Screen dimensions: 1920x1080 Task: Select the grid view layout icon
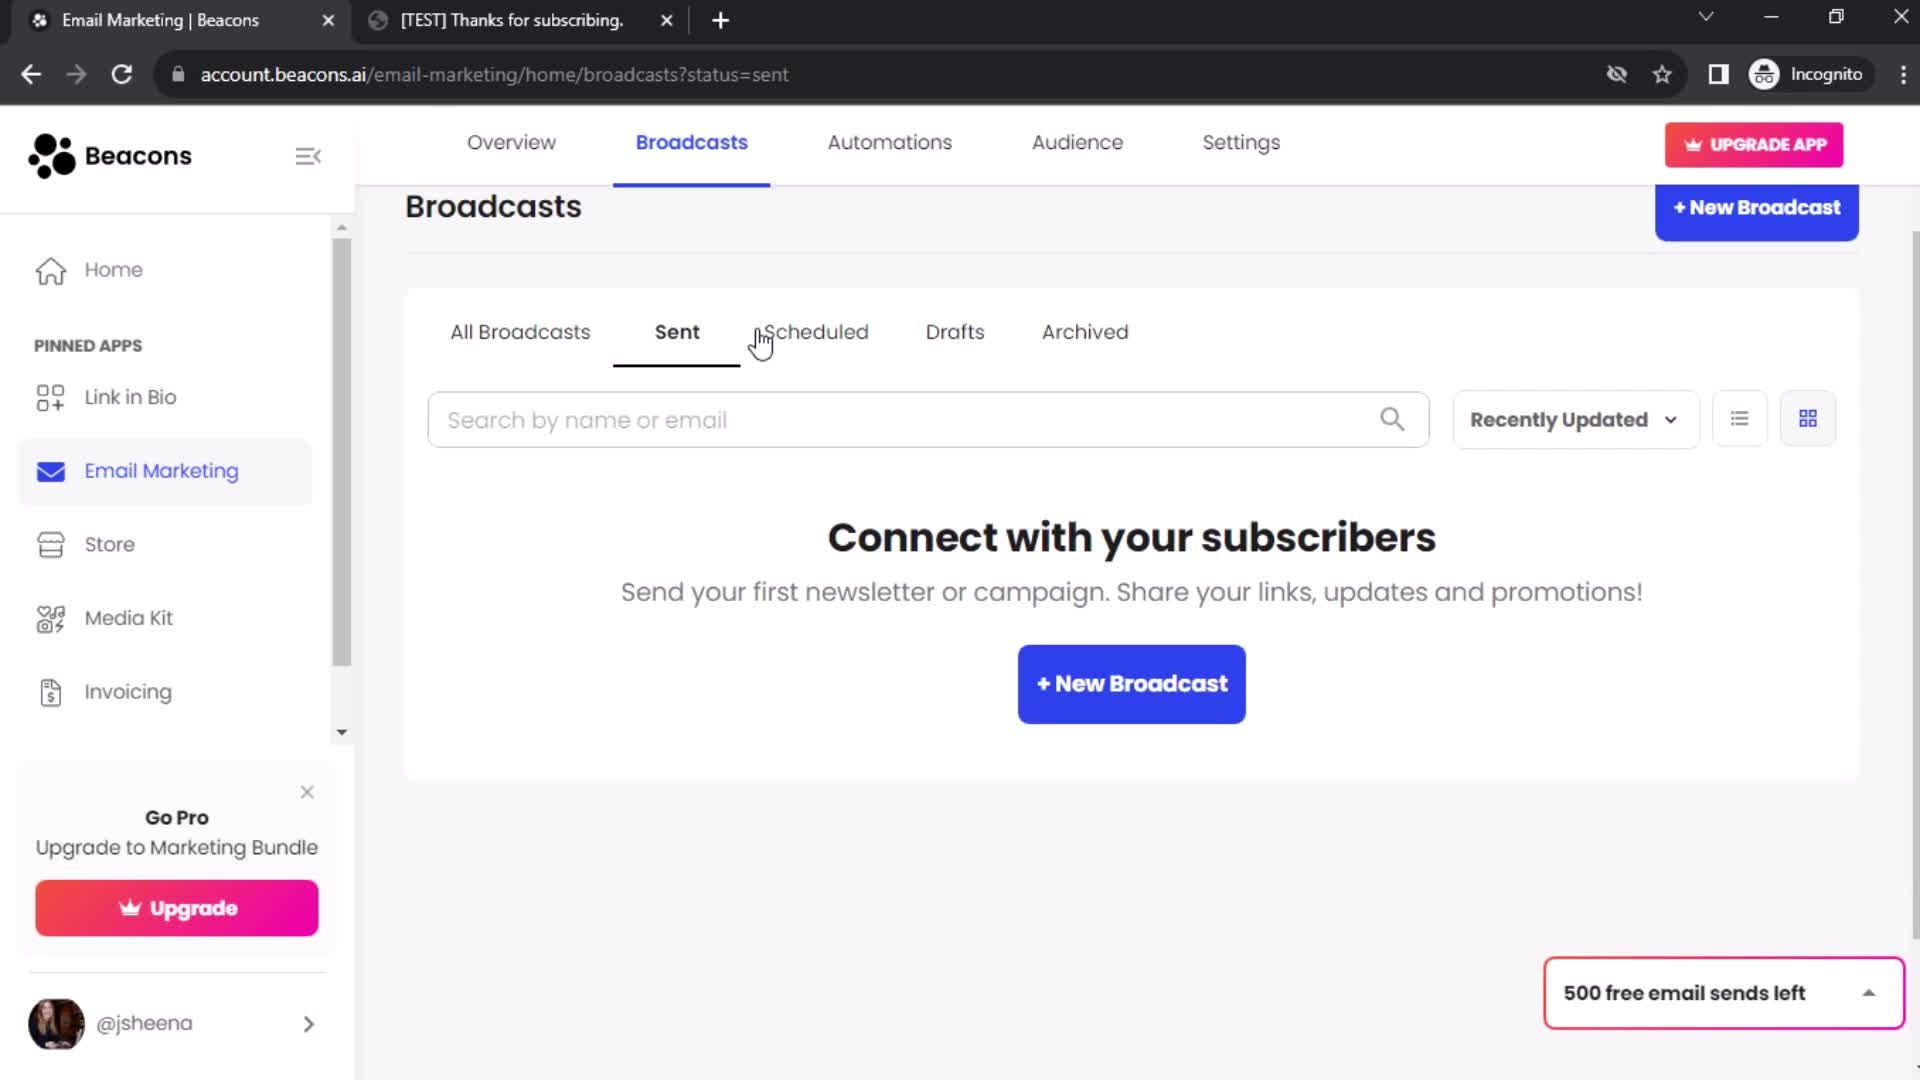tap(1808, 419)
